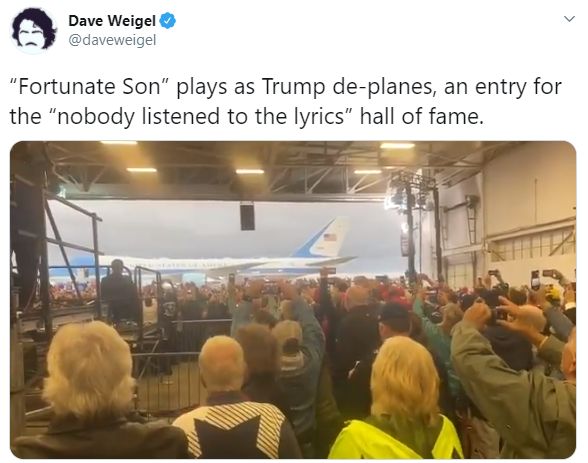The width and height of the screenshot is (588, 463).
Task: Play the embedded rally video
Action: click(293, 300)
